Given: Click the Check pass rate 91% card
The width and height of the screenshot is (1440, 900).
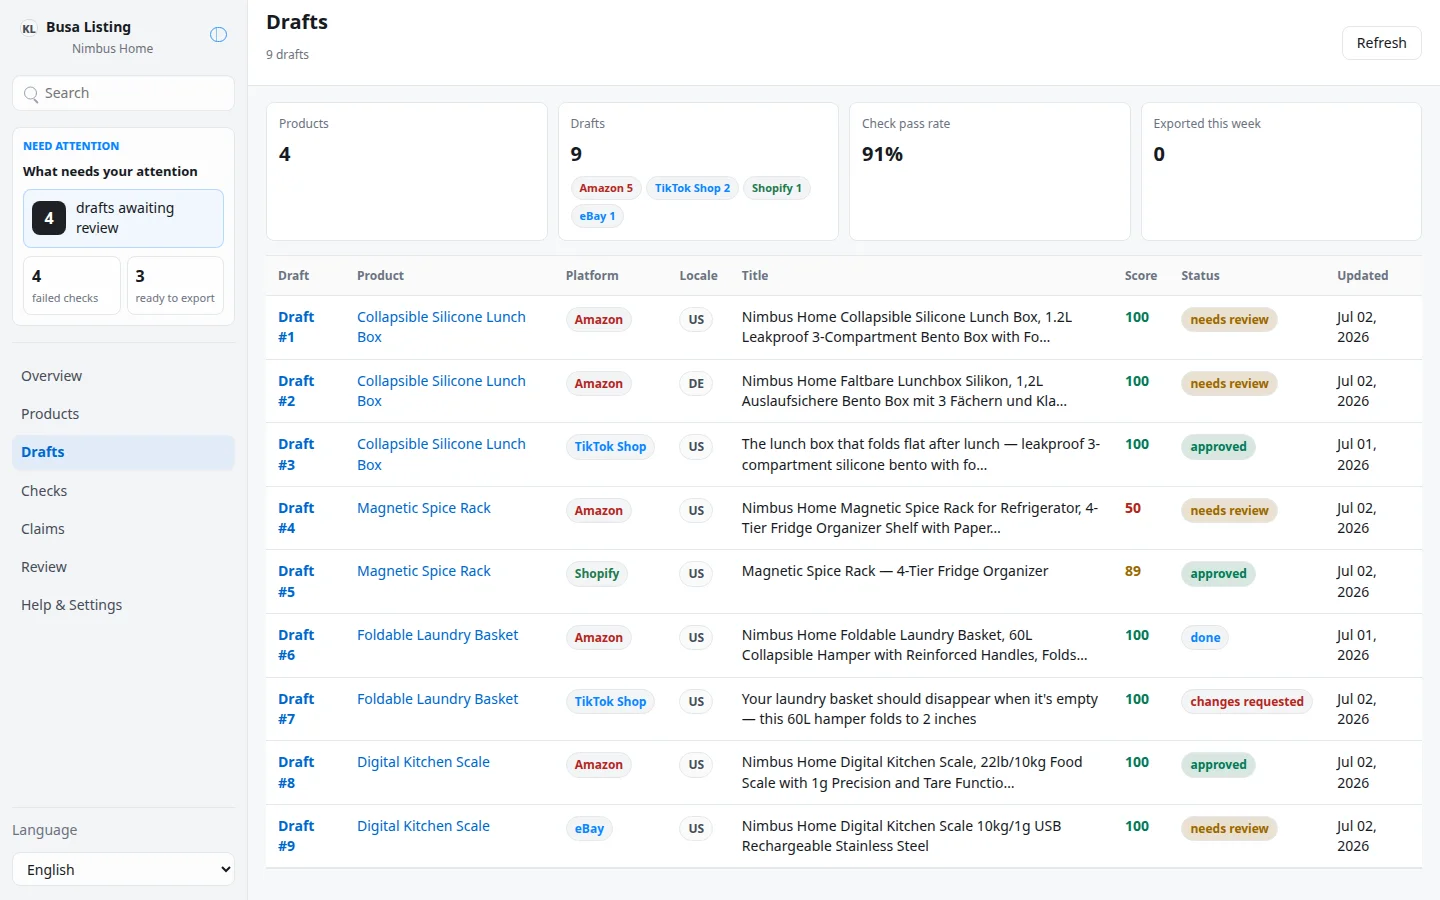Looking at the screenshot, I should pos(989,171).
